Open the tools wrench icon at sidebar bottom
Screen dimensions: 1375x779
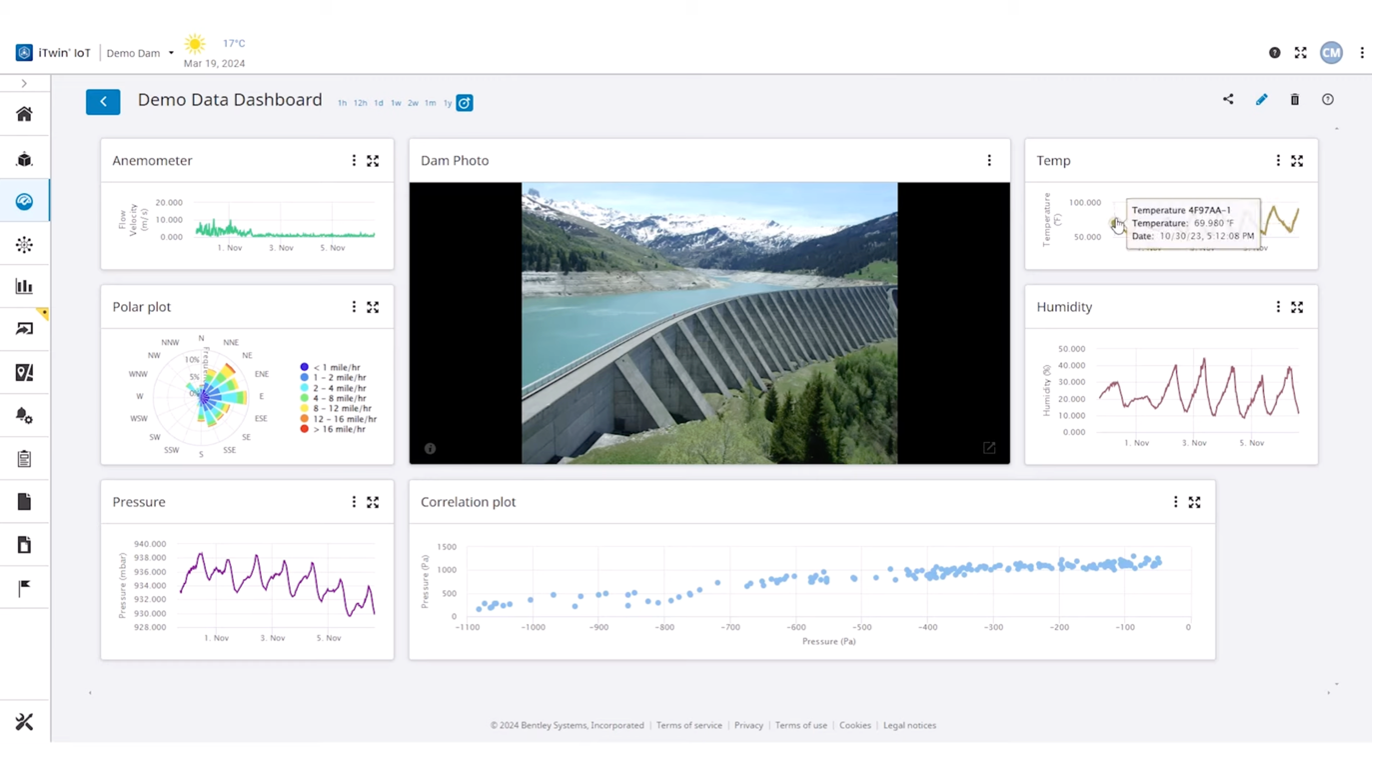tap(24, 722)
